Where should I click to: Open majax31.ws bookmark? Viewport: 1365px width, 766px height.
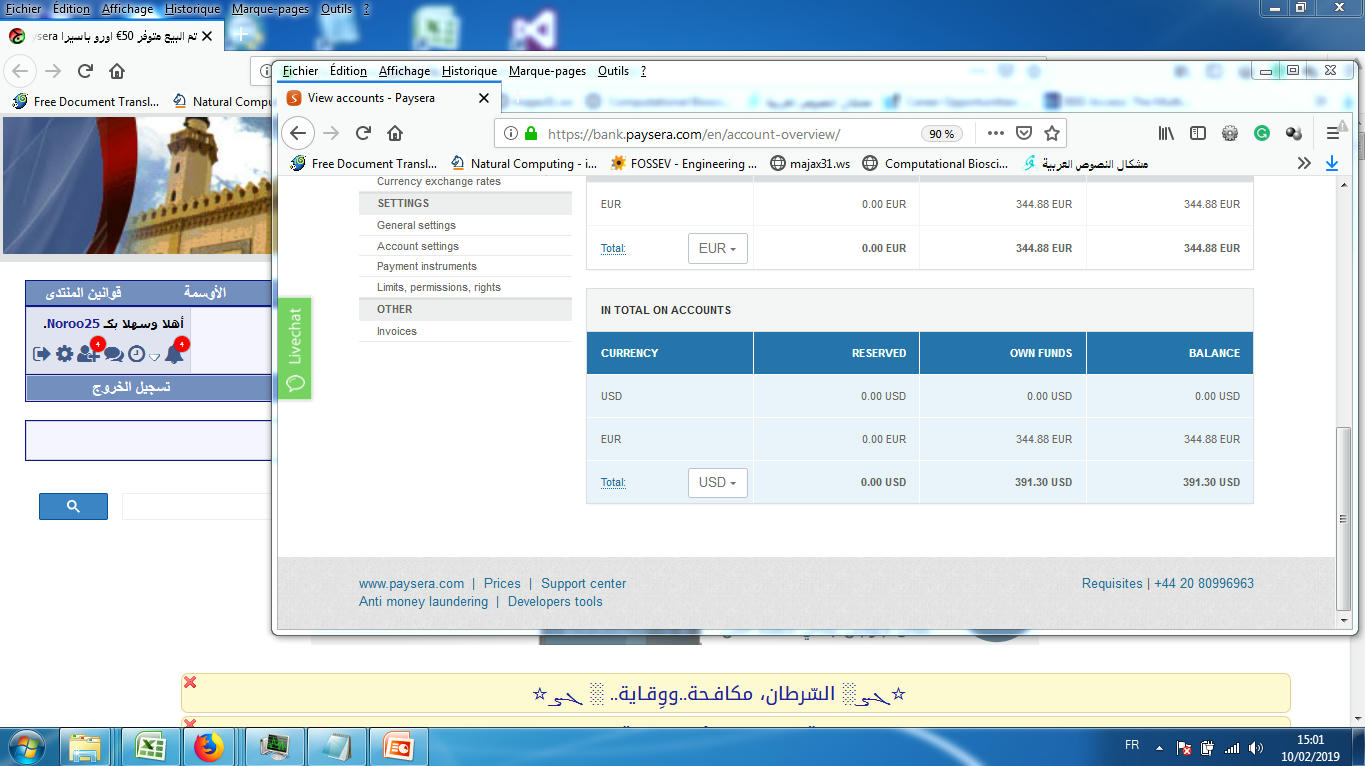tap(810, 163)
